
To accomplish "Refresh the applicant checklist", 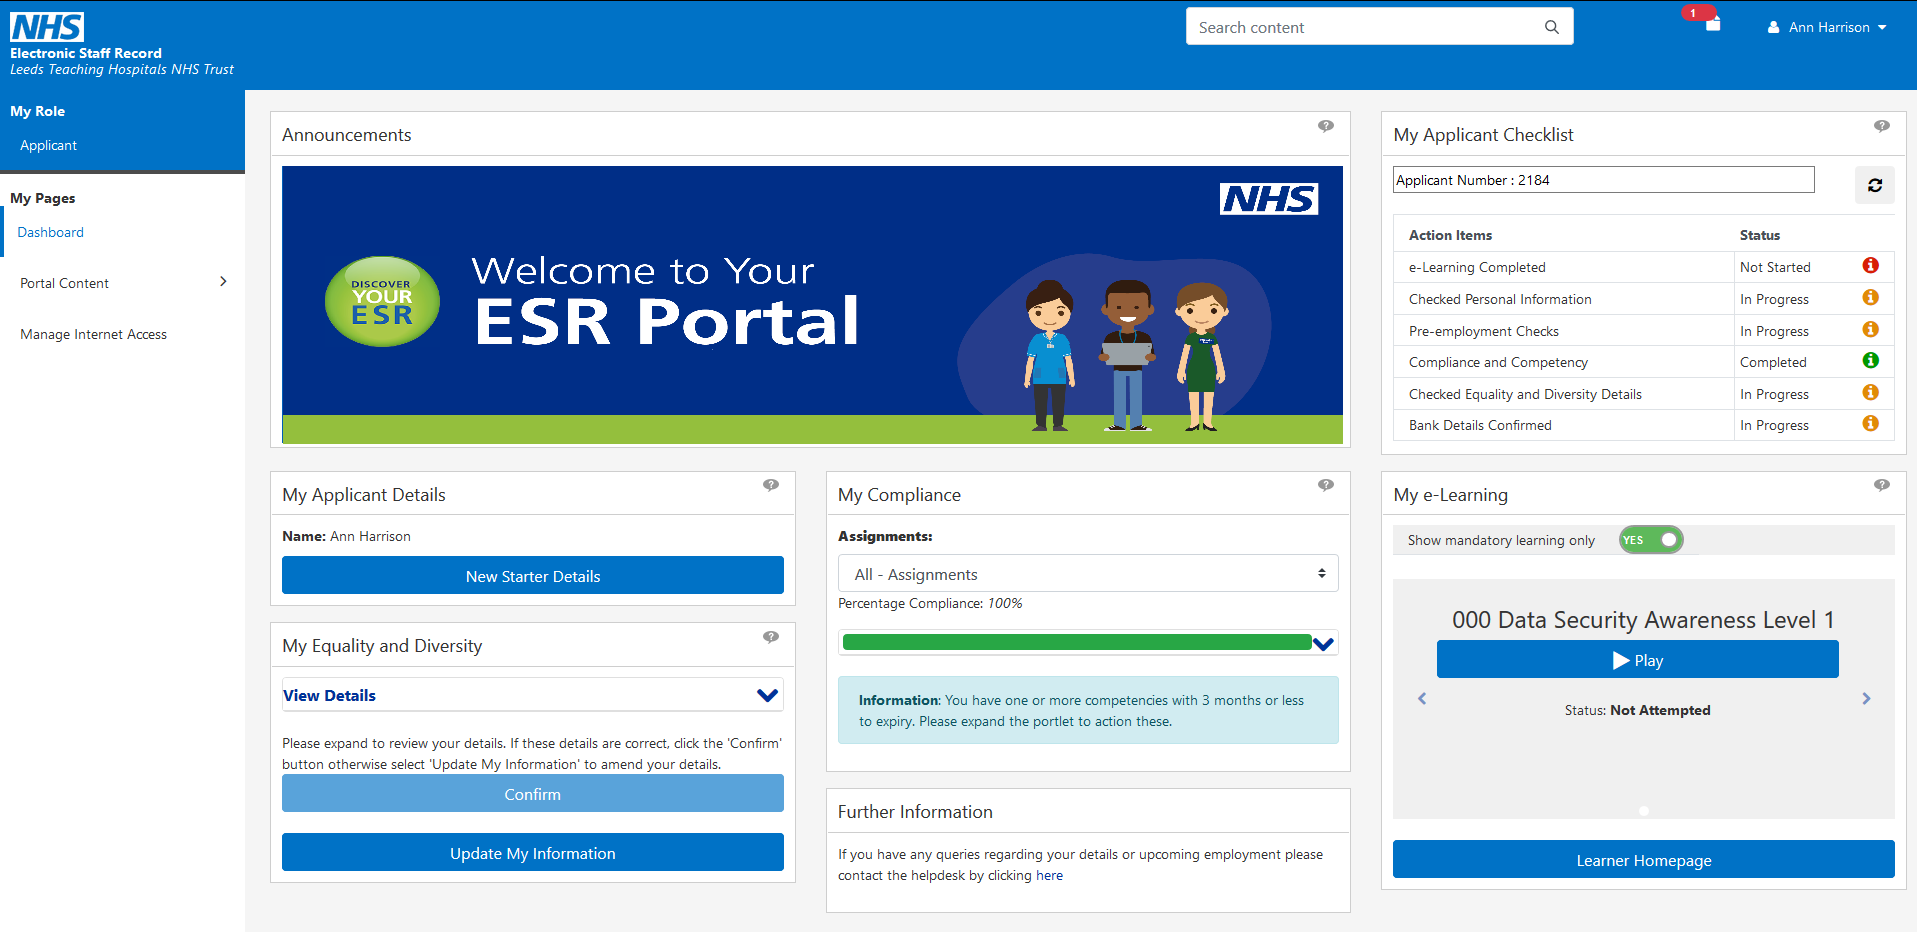I will pos(1875,185).
